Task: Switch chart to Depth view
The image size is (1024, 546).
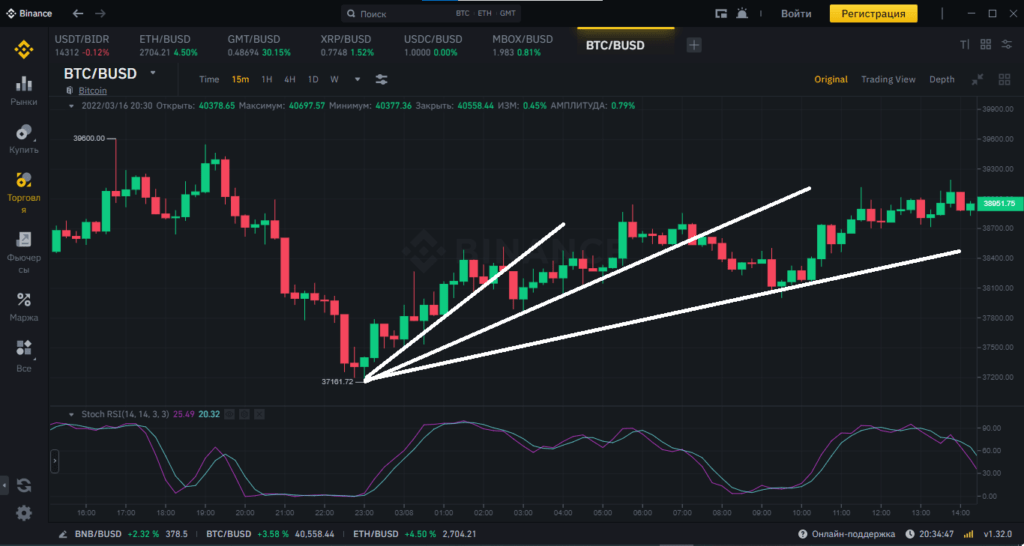Action: point(942,79)
